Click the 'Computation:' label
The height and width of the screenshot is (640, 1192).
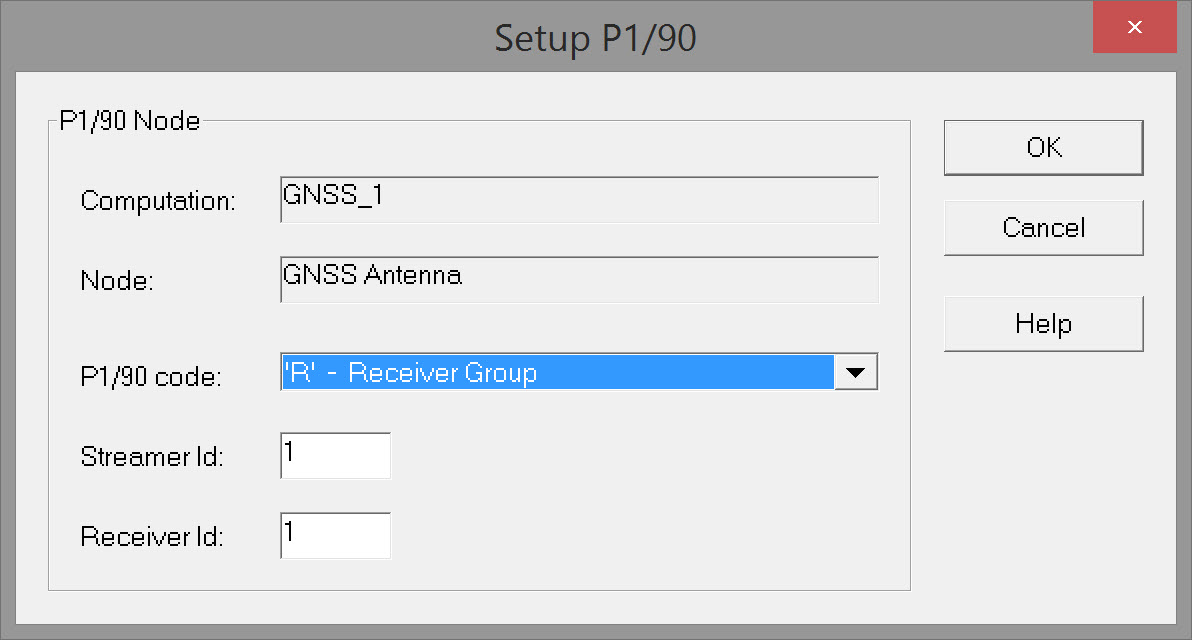158,201
